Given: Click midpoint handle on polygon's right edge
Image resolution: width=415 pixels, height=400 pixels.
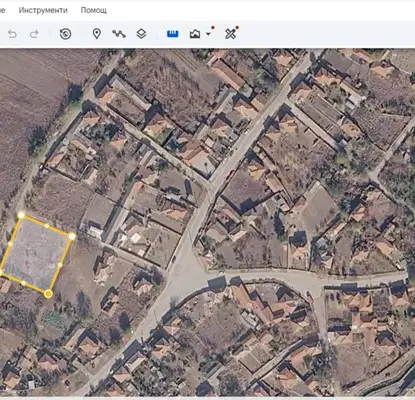Looking at the screenshot, I should pos(60,265).
